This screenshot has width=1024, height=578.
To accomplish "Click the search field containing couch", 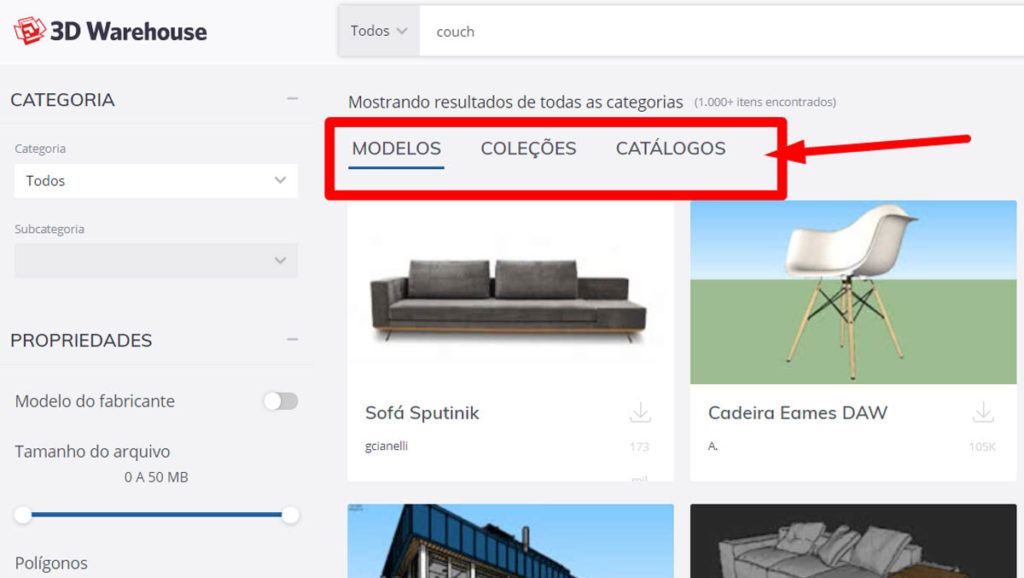I will tap(722, 31).
